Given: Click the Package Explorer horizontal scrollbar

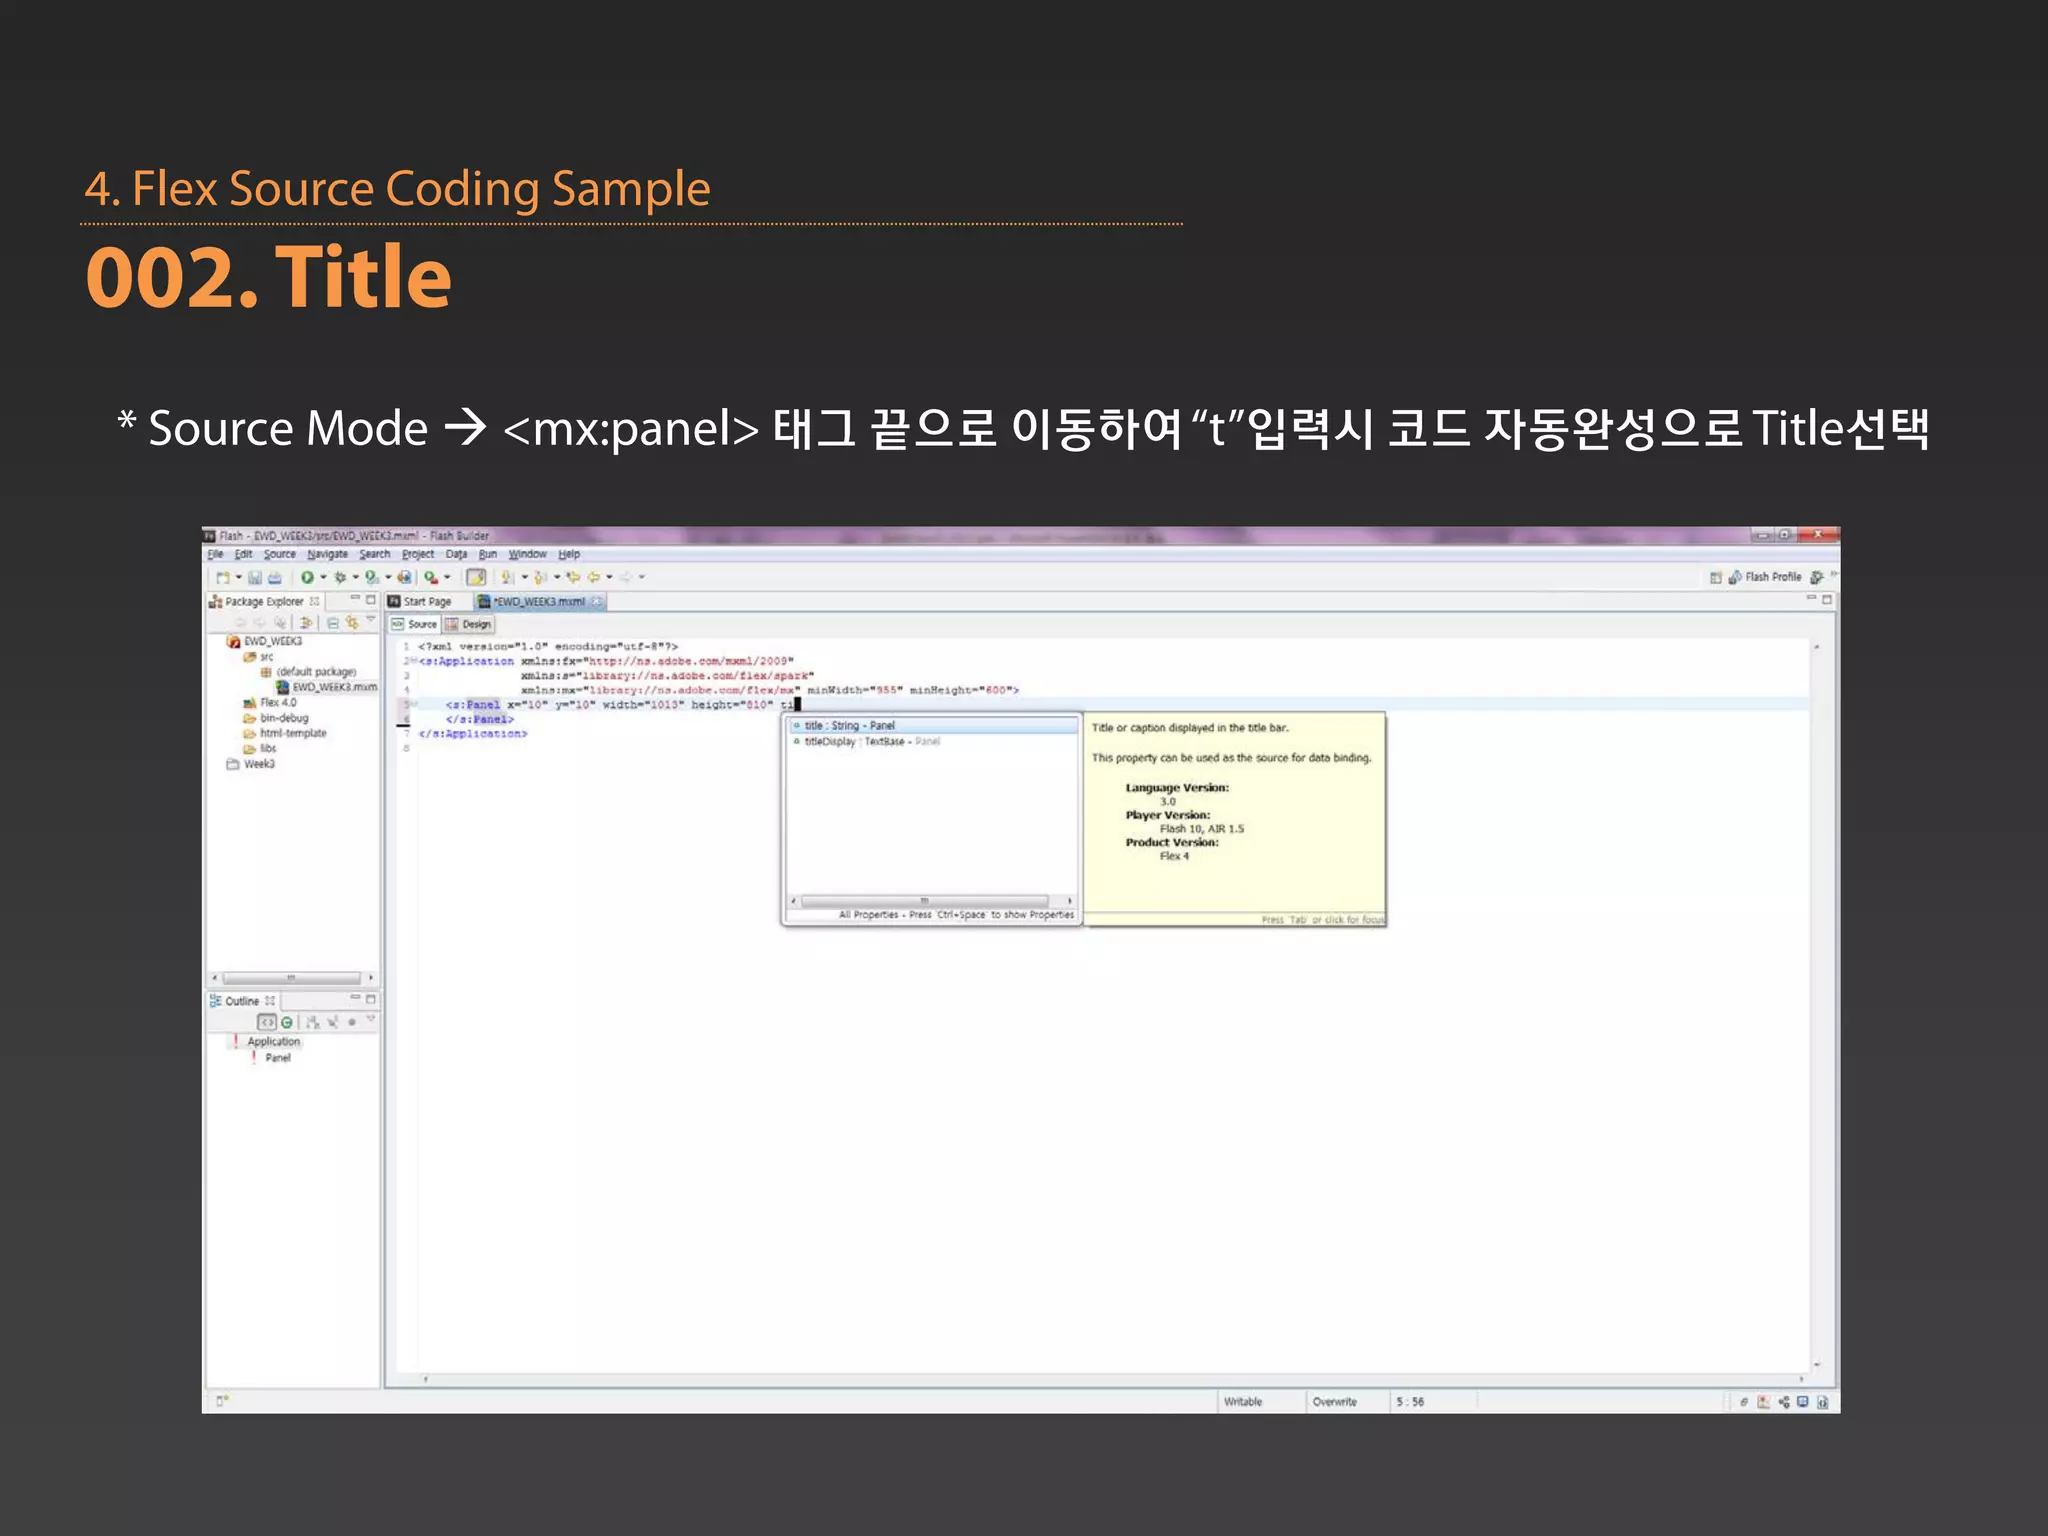Looking at the screenshot, I should click(x=291, y=978).
